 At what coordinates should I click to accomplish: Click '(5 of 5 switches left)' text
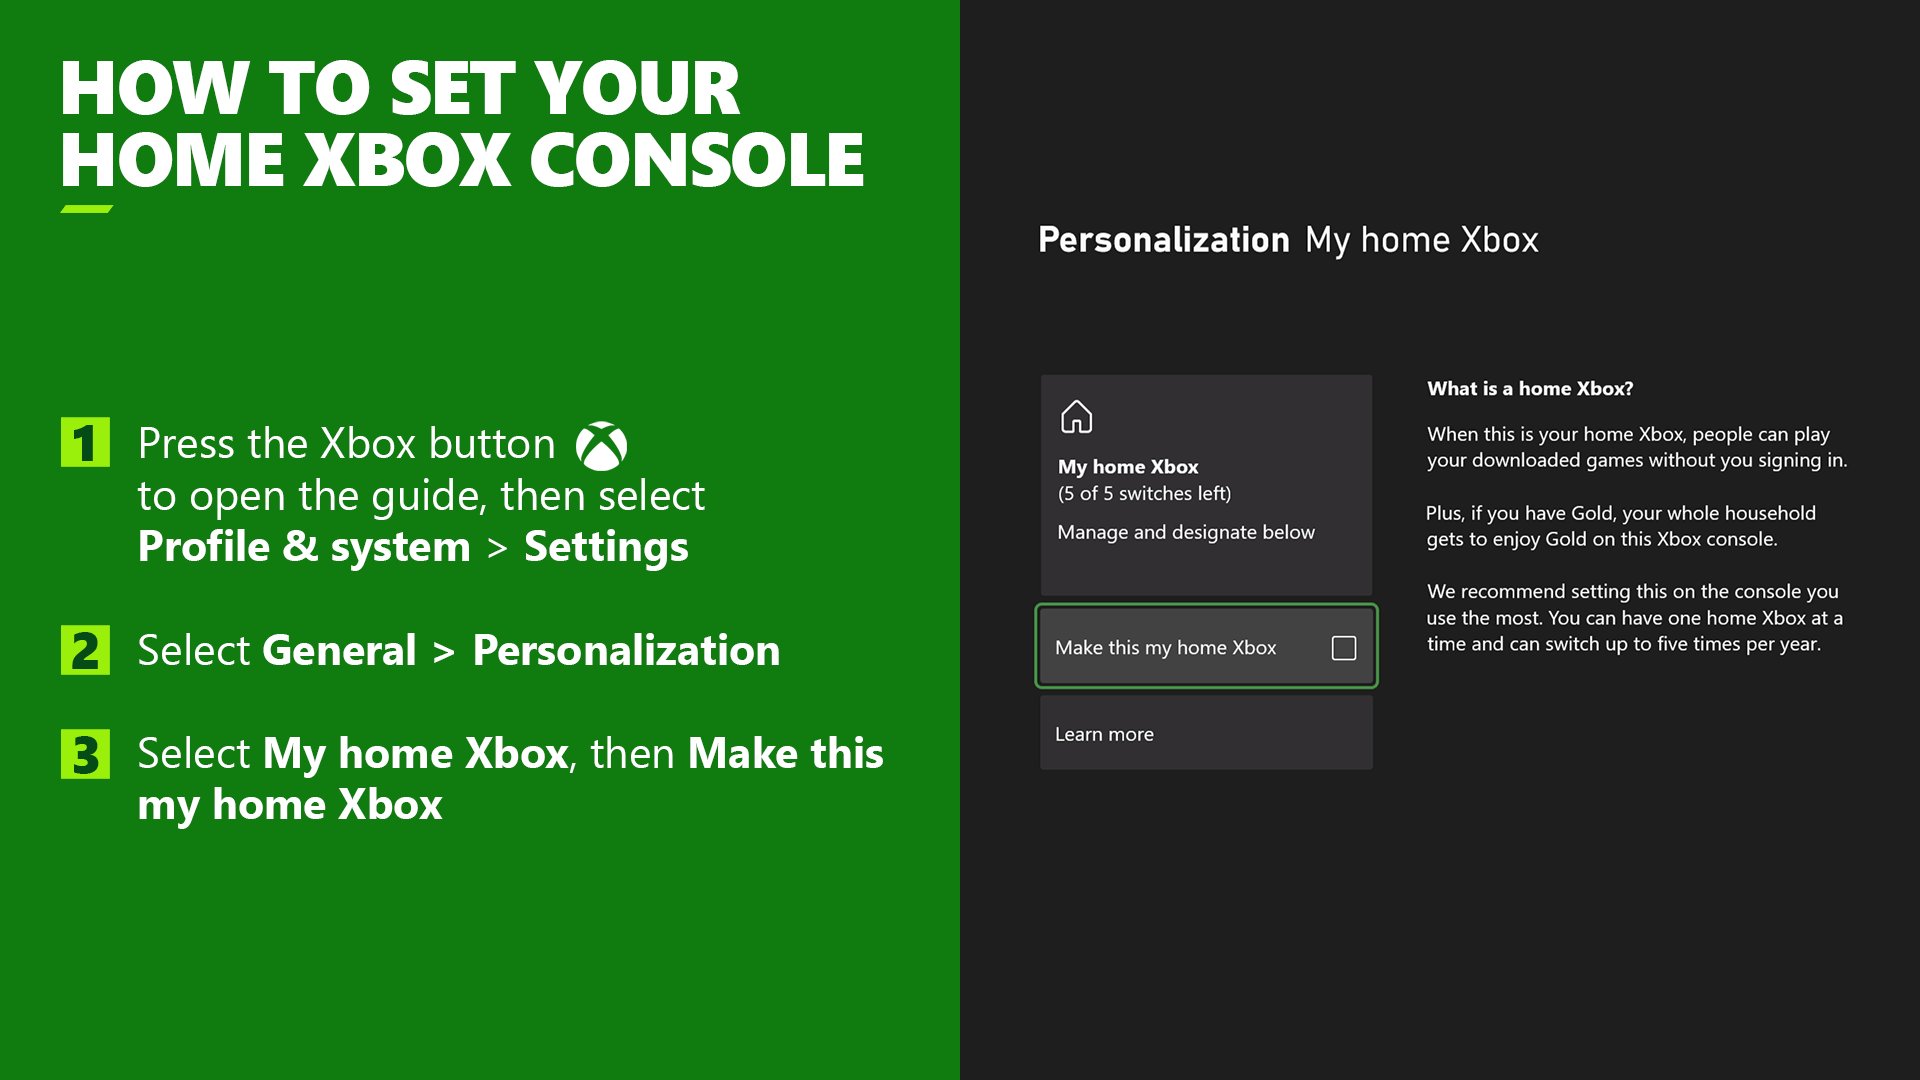tap(1144, 493)
